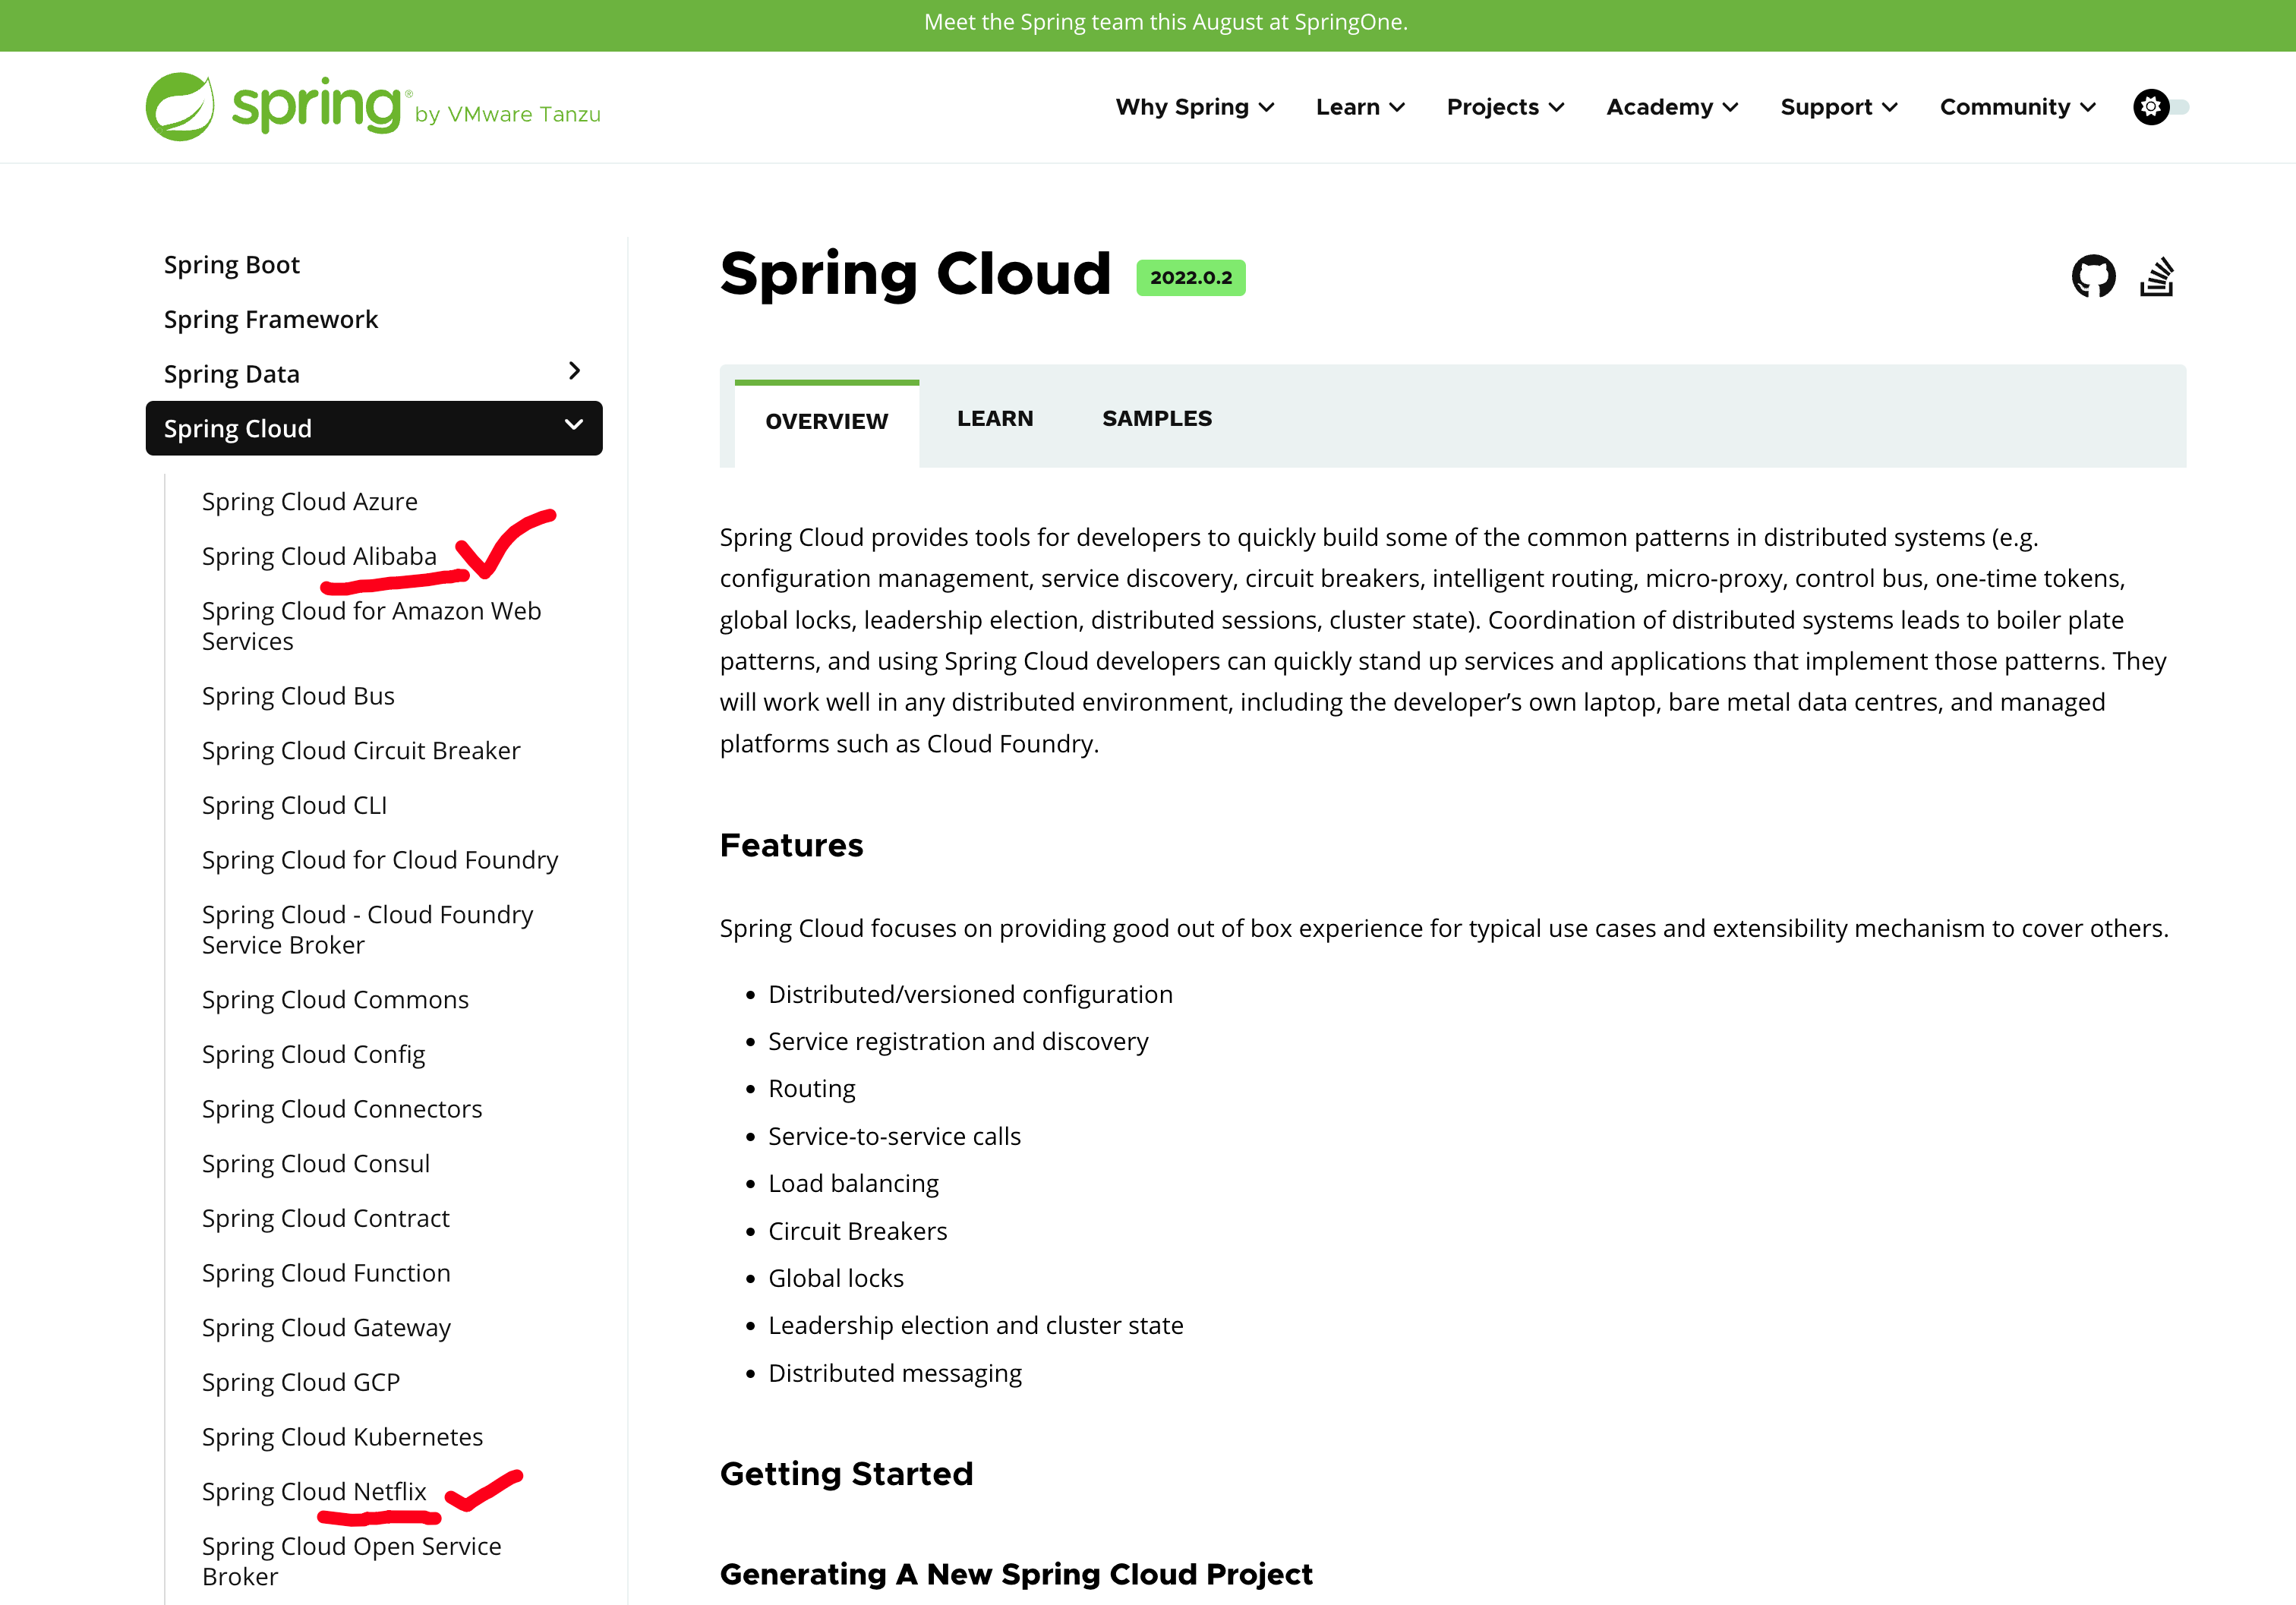This screenshot has width=2296, height=1605.
Task: Click the SpringOne announcement banner
Action: [1165, 23]
